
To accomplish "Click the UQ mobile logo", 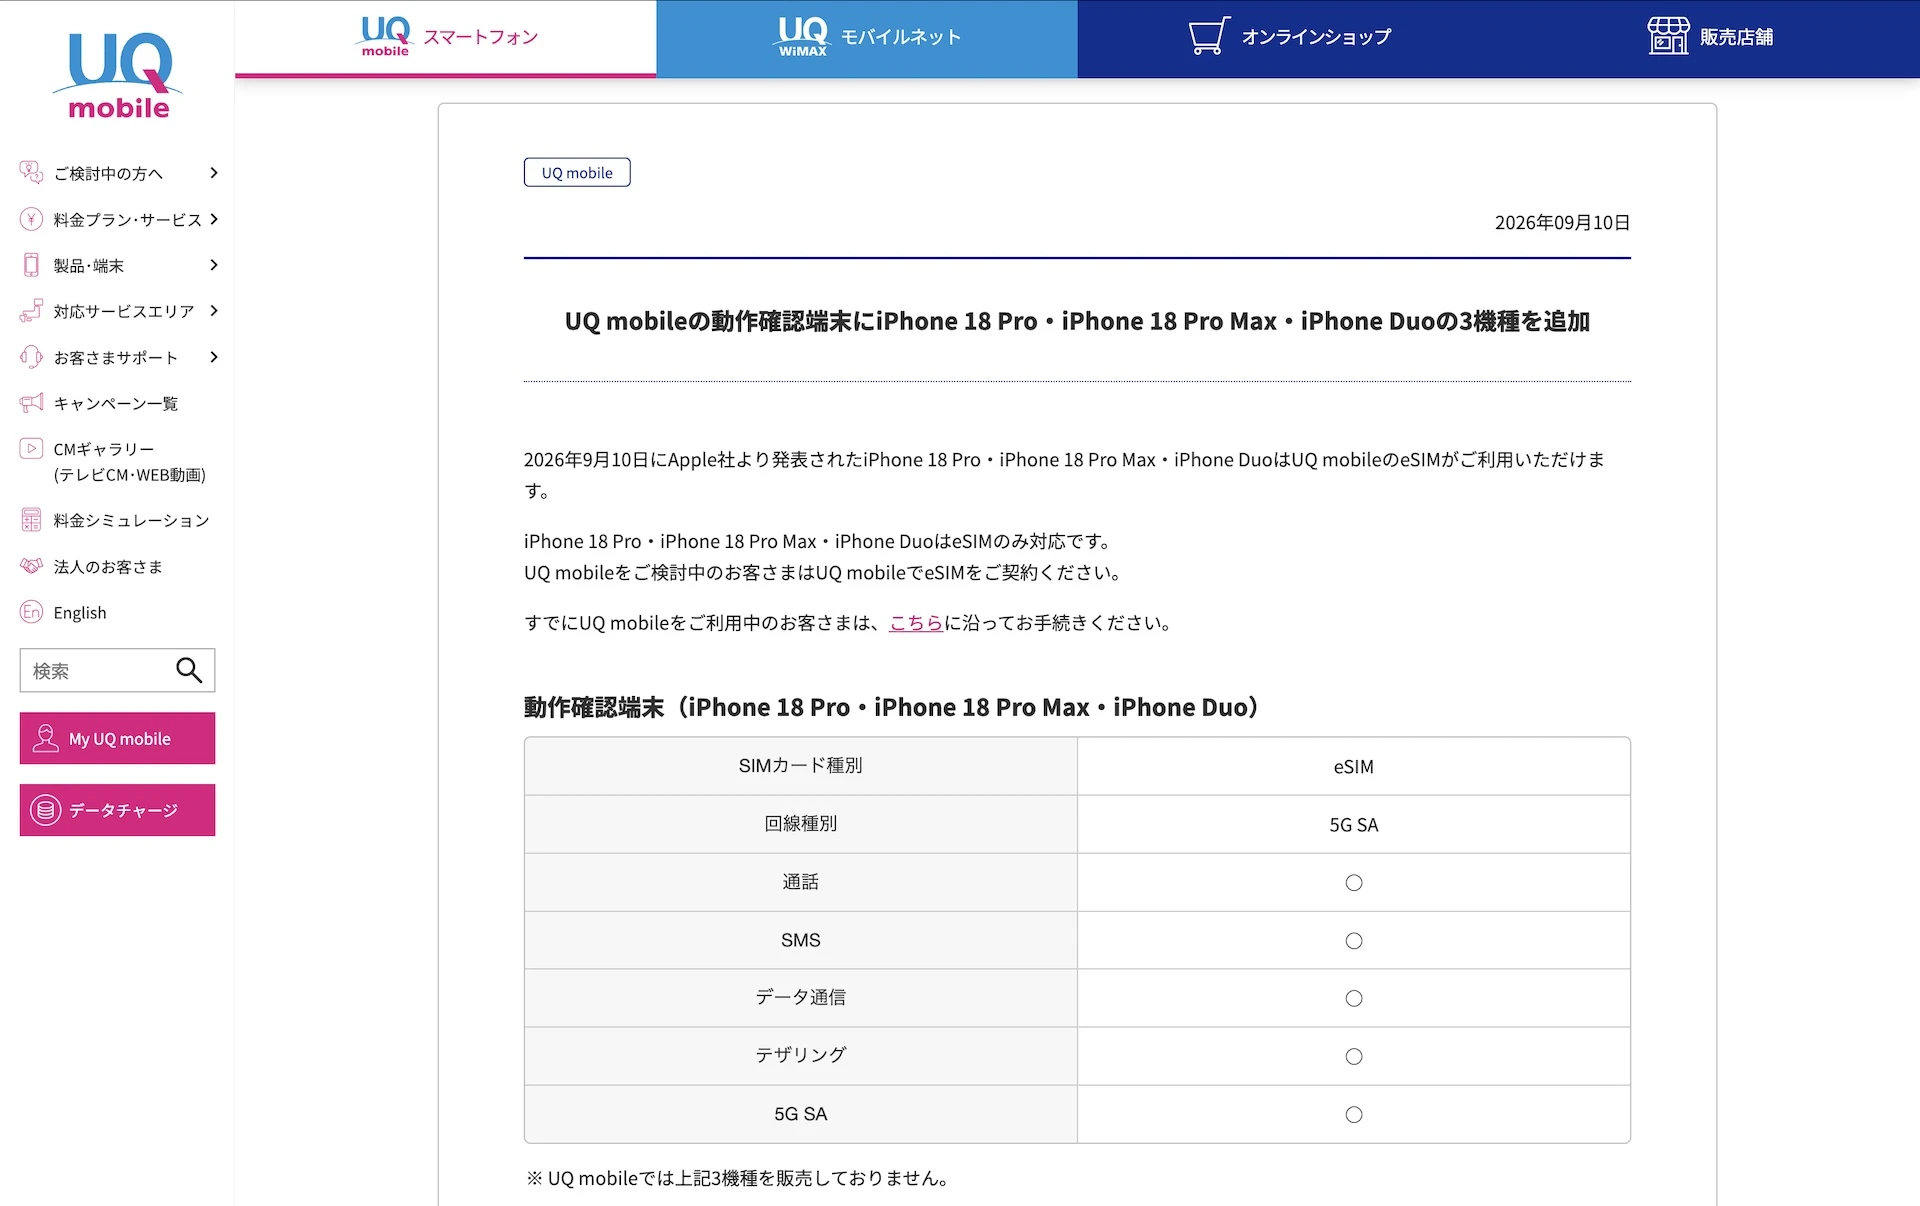I will (x=118, y=76).
